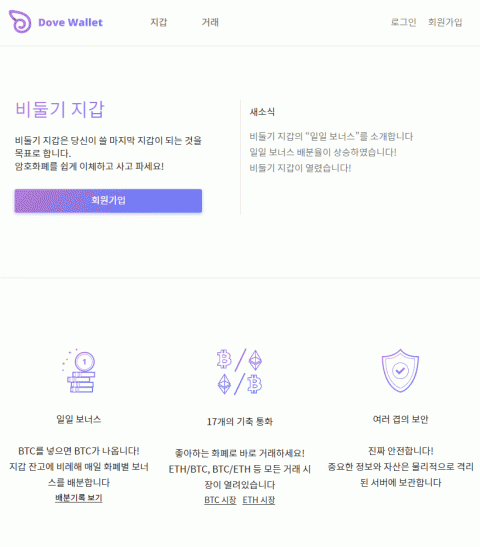
Task: Open the ETH 시장 link
Action: (259, 500)
